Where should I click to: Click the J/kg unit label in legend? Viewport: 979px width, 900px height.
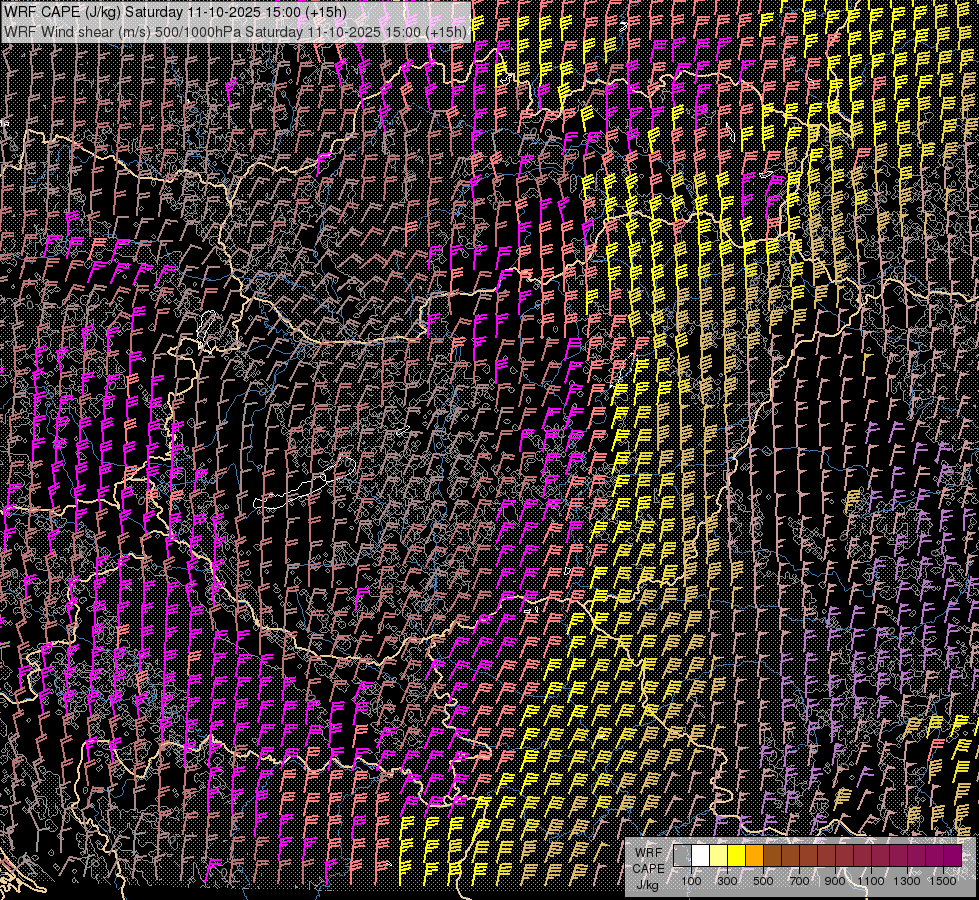point(648,885)
